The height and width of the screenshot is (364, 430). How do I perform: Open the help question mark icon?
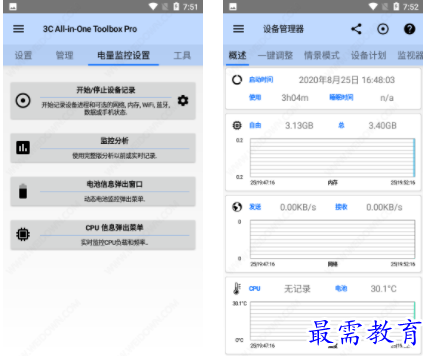coord(409,29)
